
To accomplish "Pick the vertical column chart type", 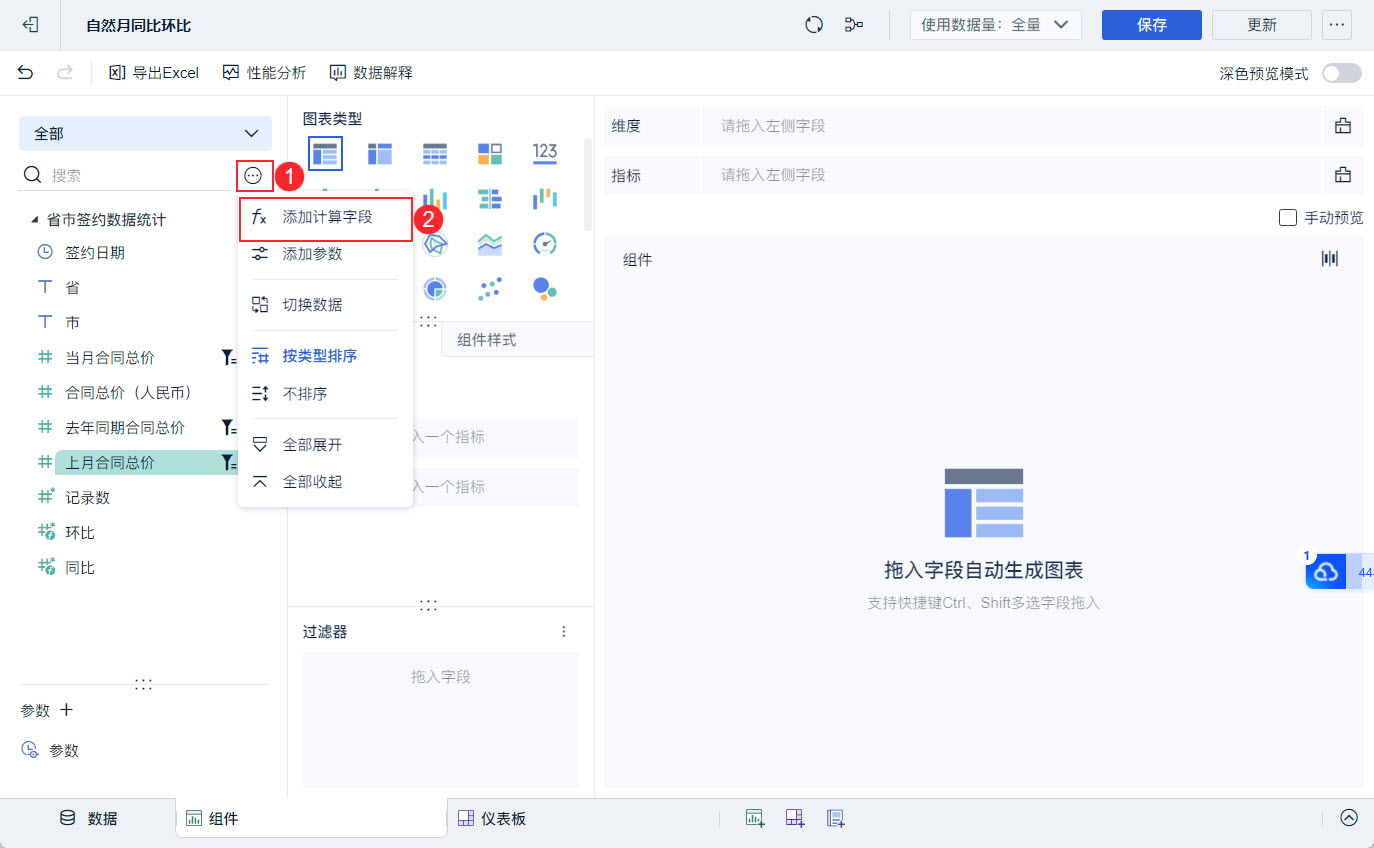I will coord(435,198).
